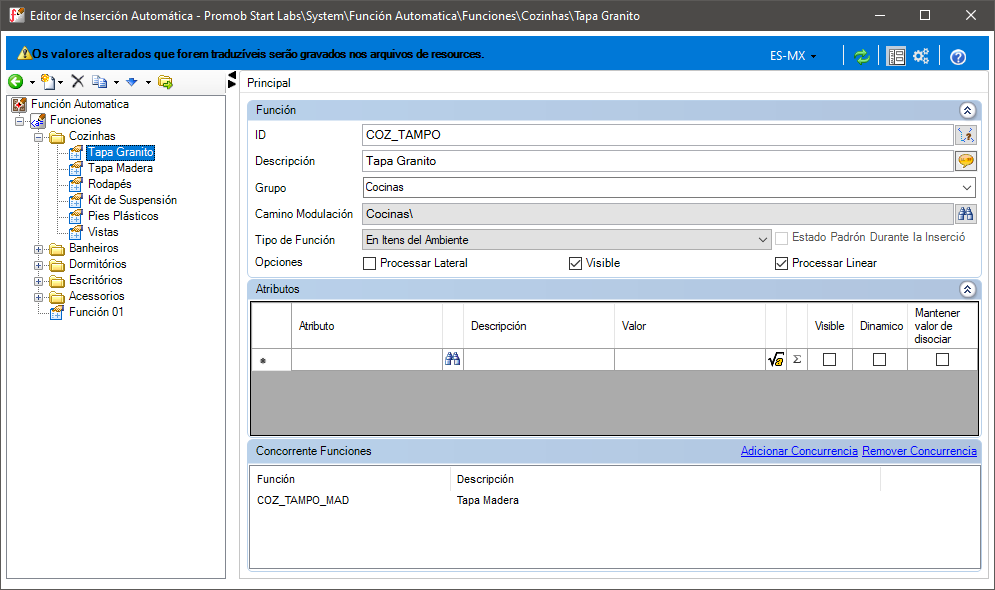
Task: Click the ID picker icon next to COZ_TAMPO
Action: pyautogui.click(x=966, y=134)
